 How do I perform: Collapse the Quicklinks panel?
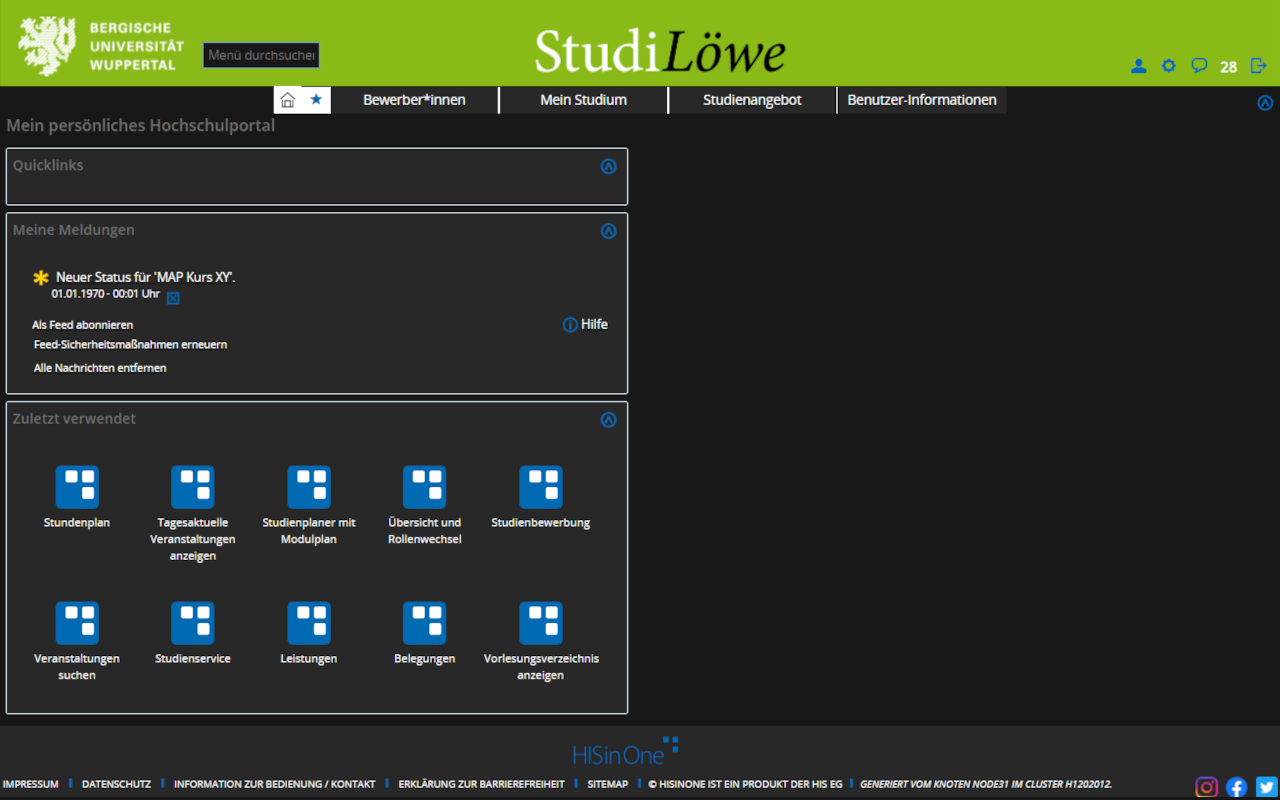(608, 167)
